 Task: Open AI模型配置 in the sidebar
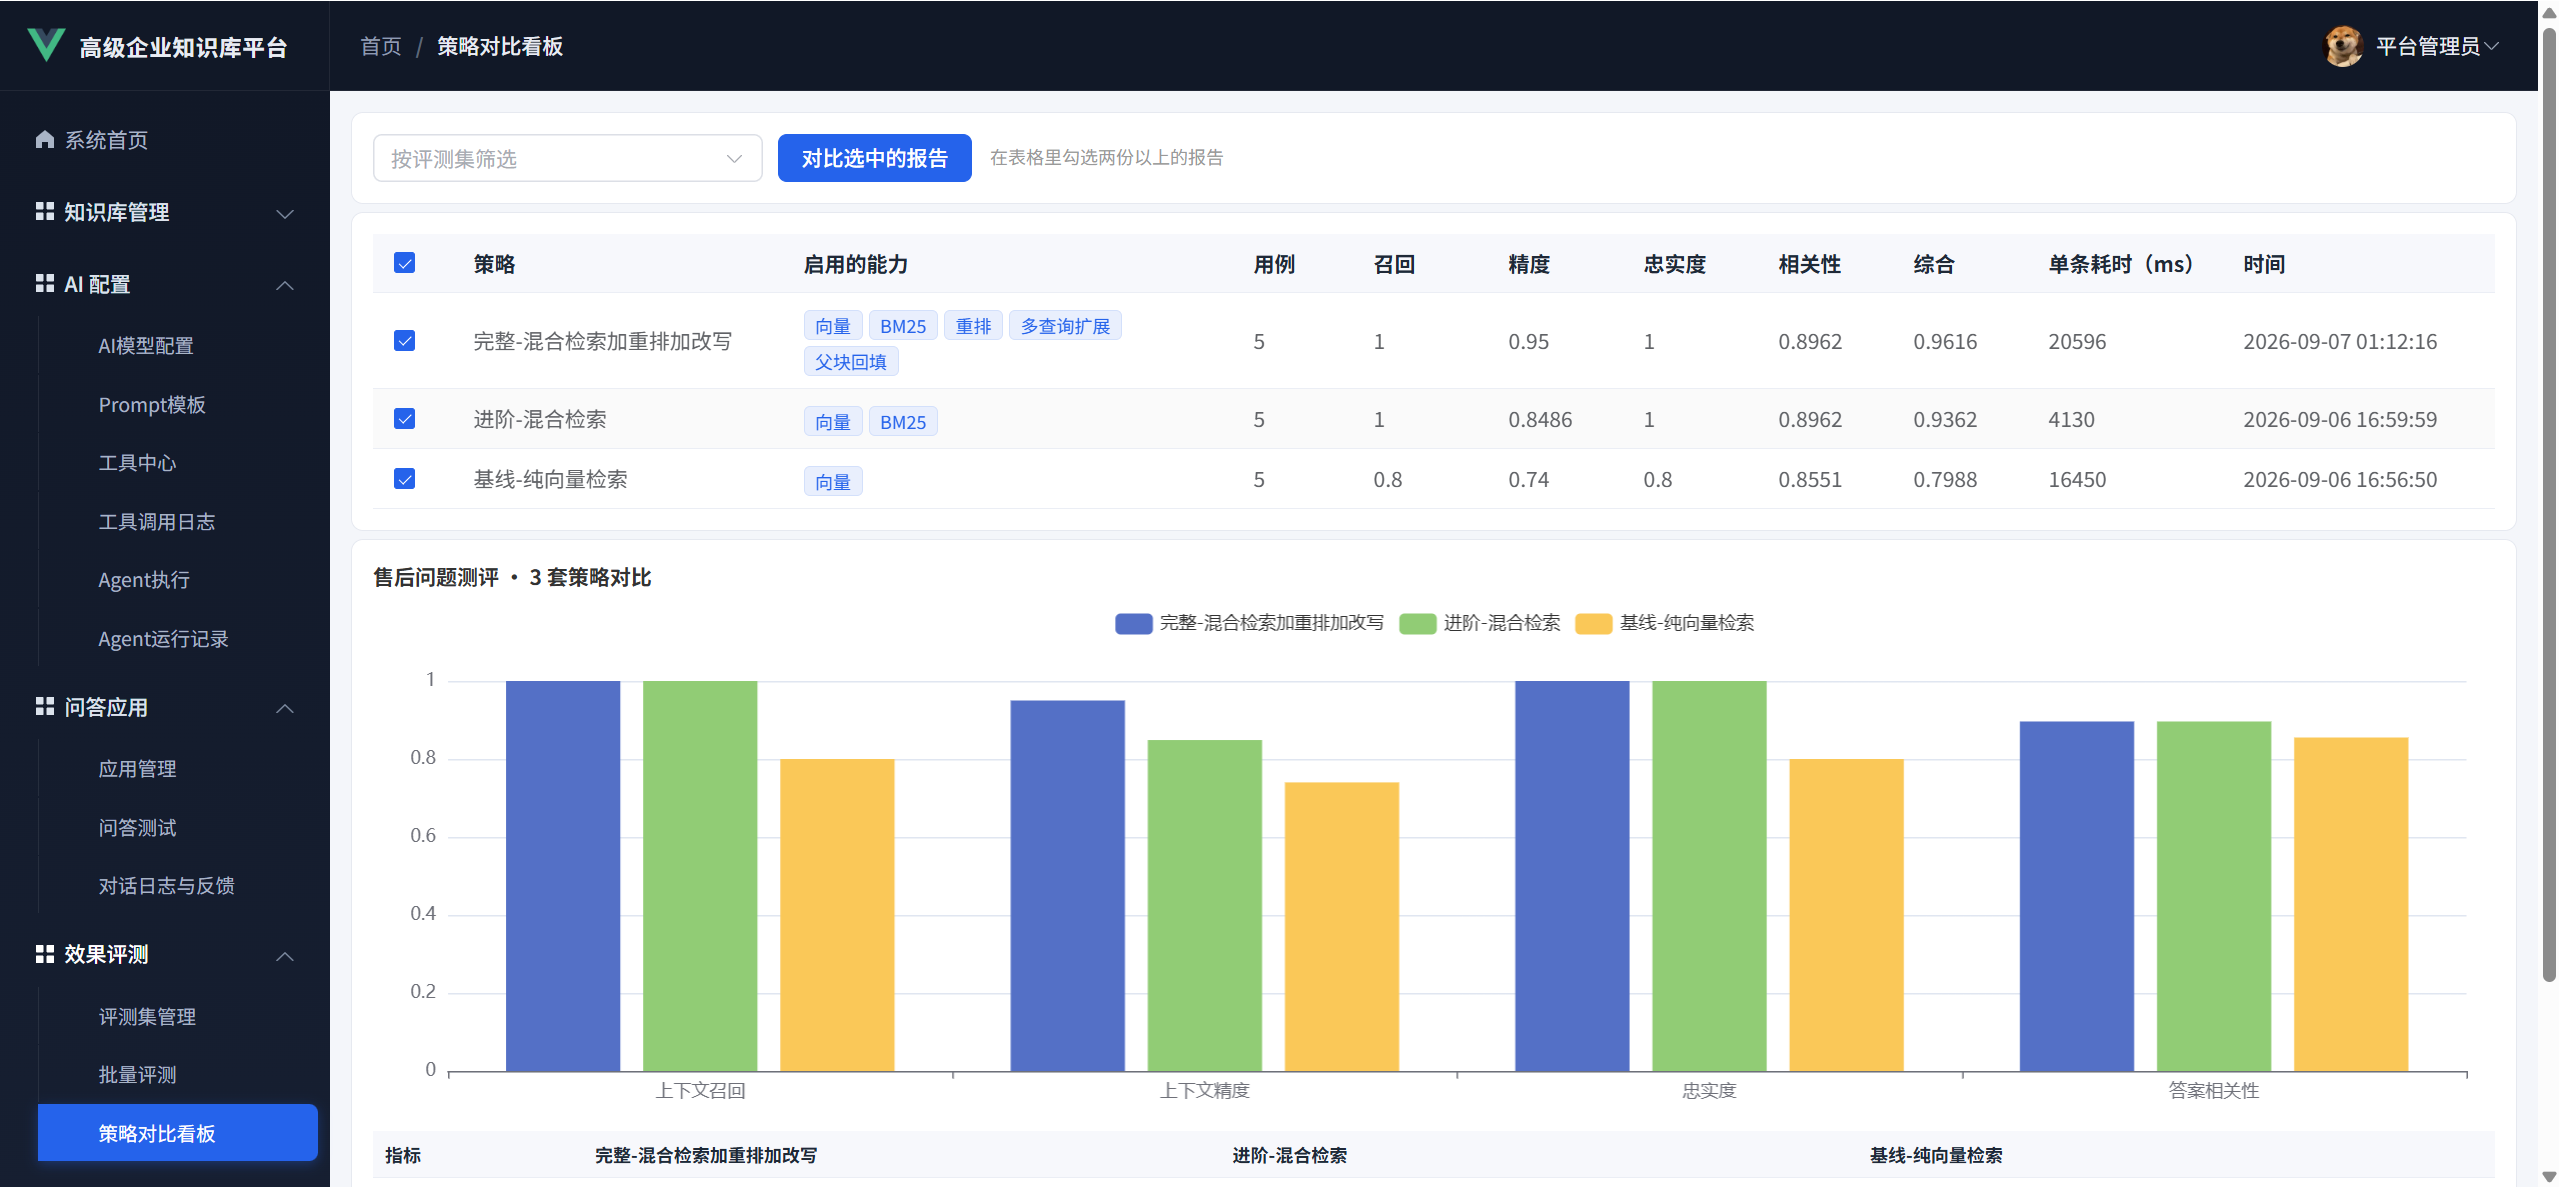177,345
